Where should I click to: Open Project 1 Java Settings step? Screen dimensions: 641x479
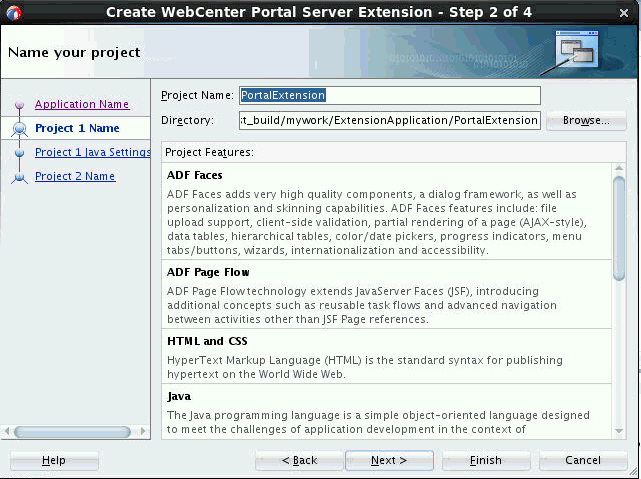93,152
